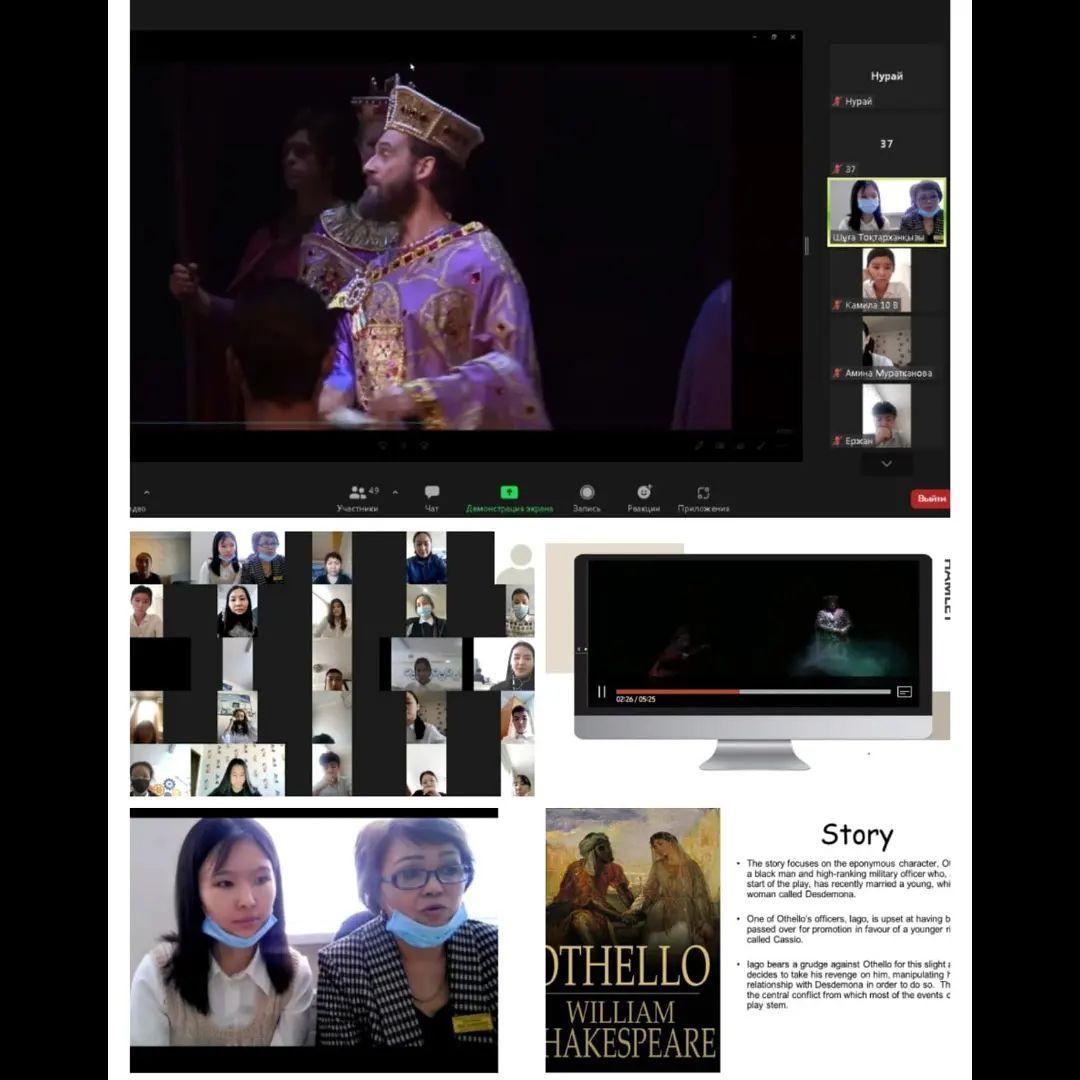
Task: Click the shared opera video of the crowned man
Action: click(431, 246)
